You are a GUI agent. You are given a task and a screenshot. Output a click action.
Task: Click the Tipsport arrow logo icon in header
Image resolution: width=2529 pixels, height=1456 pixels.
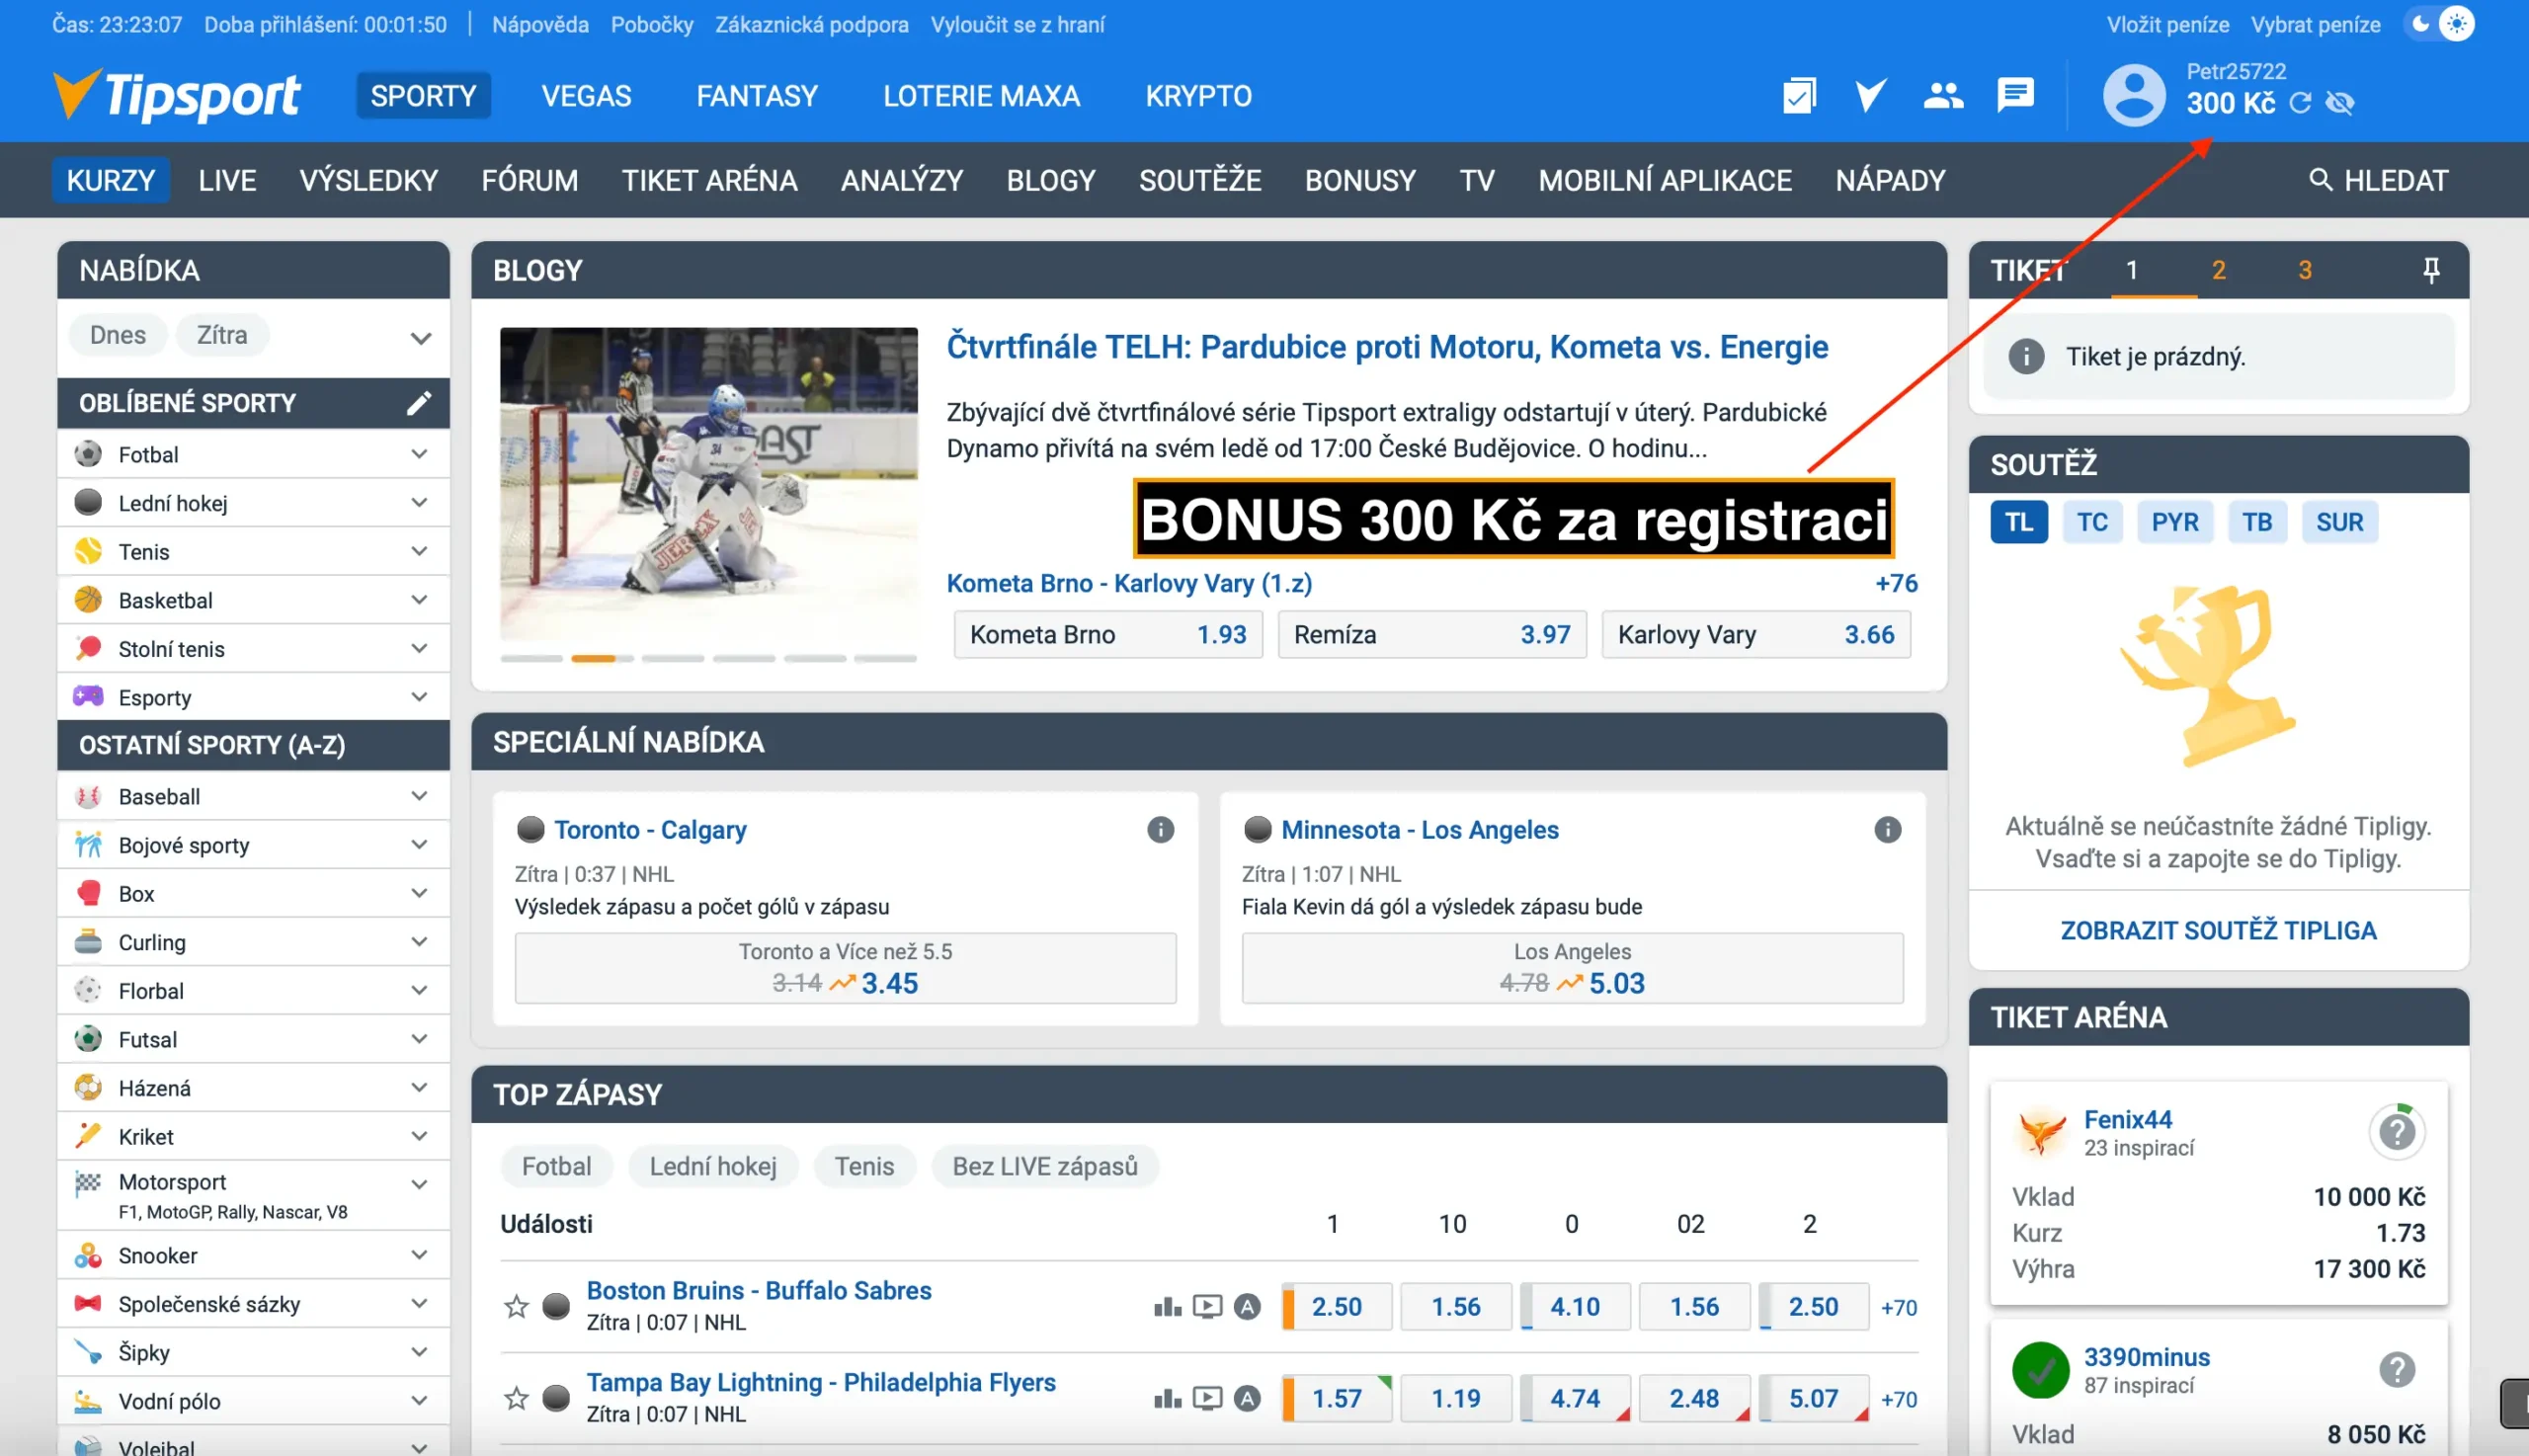point(1870,96)
